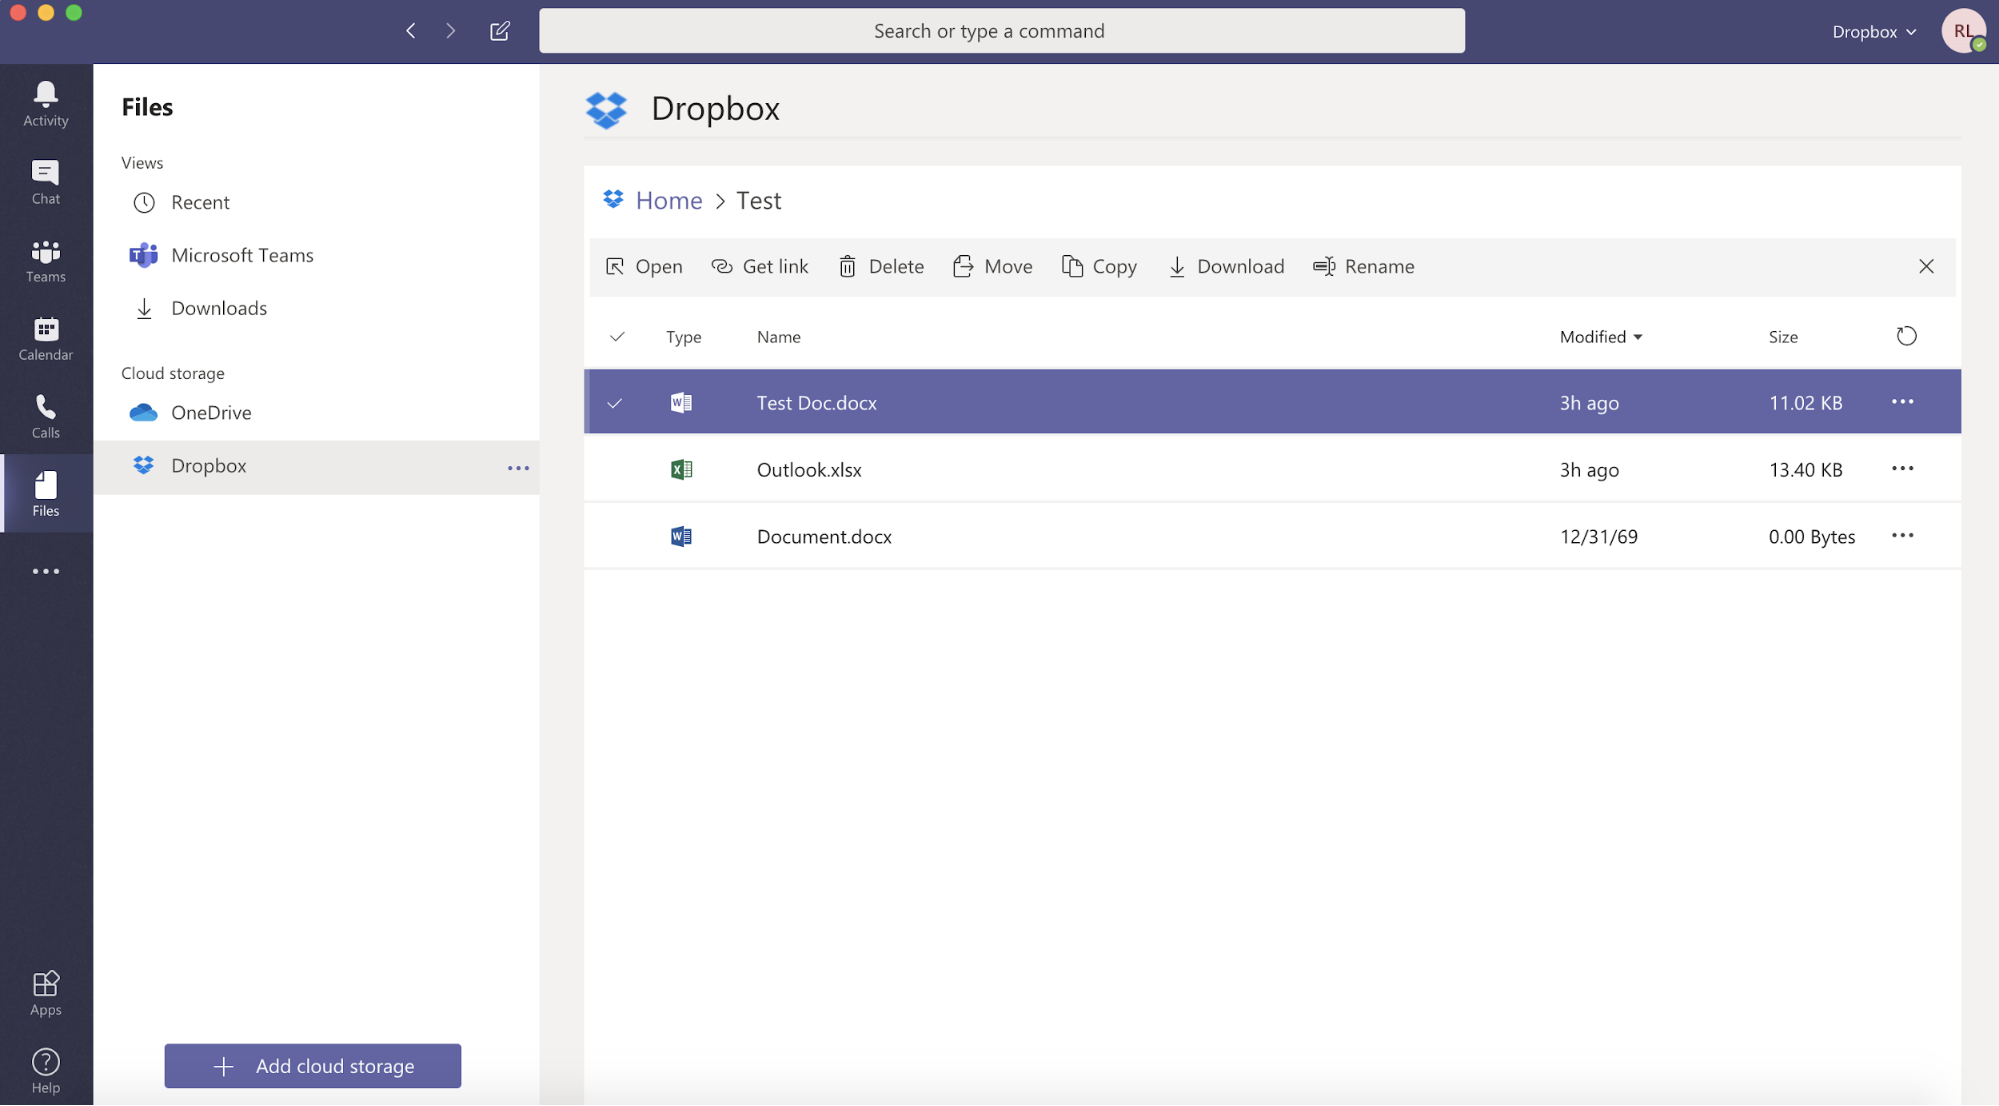Viewport: 1999px width, 1106px height.
Task: Go to Calendar in left rail
Action: pos(46,338)
